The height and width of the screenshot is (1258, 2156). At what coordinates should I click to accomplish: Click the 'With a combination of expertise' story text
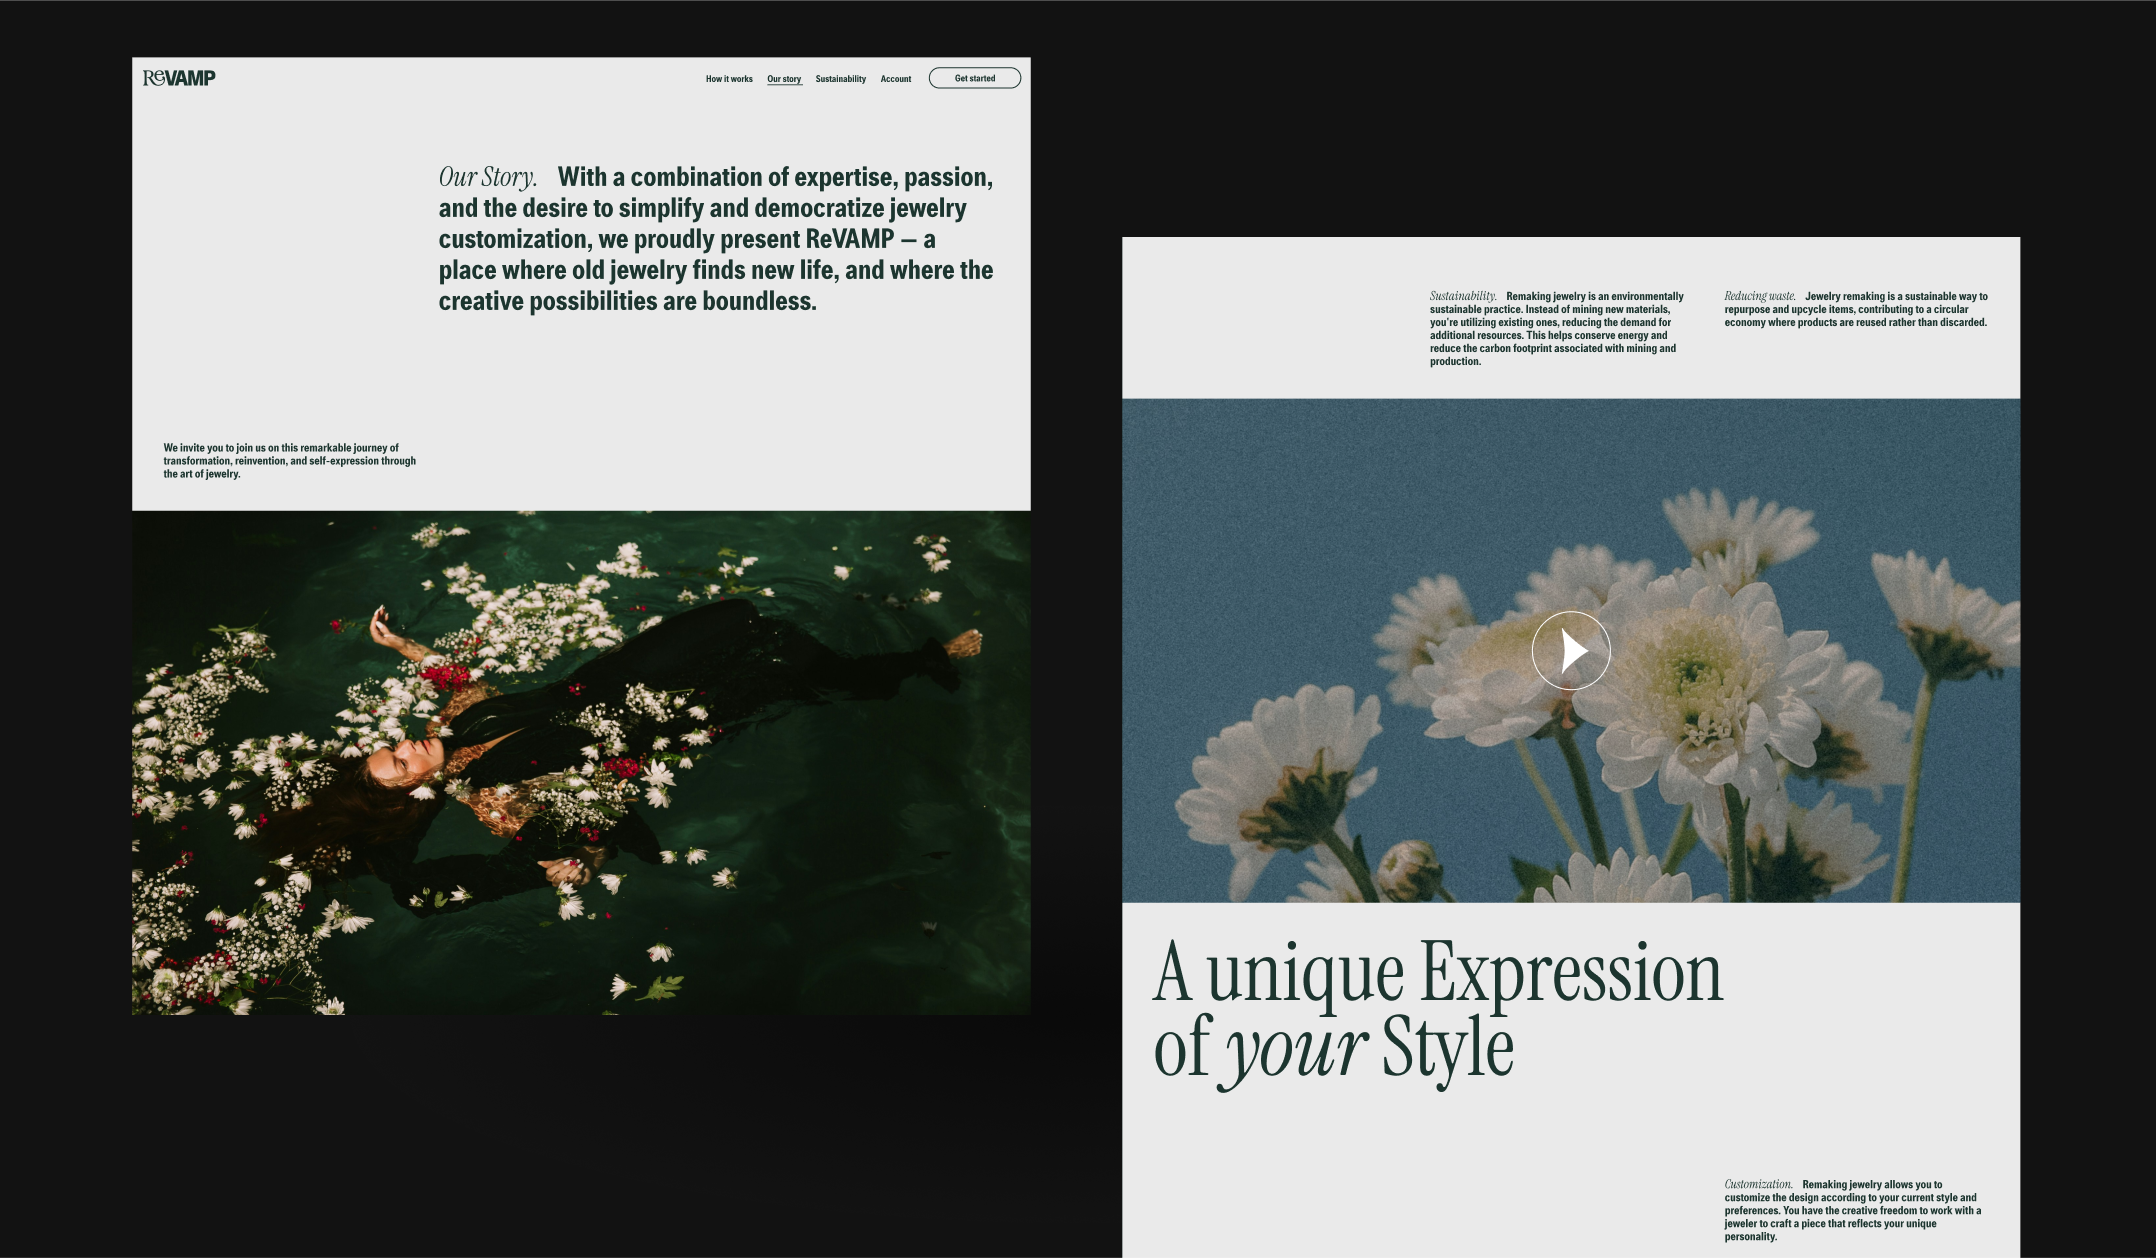point(716,239)
